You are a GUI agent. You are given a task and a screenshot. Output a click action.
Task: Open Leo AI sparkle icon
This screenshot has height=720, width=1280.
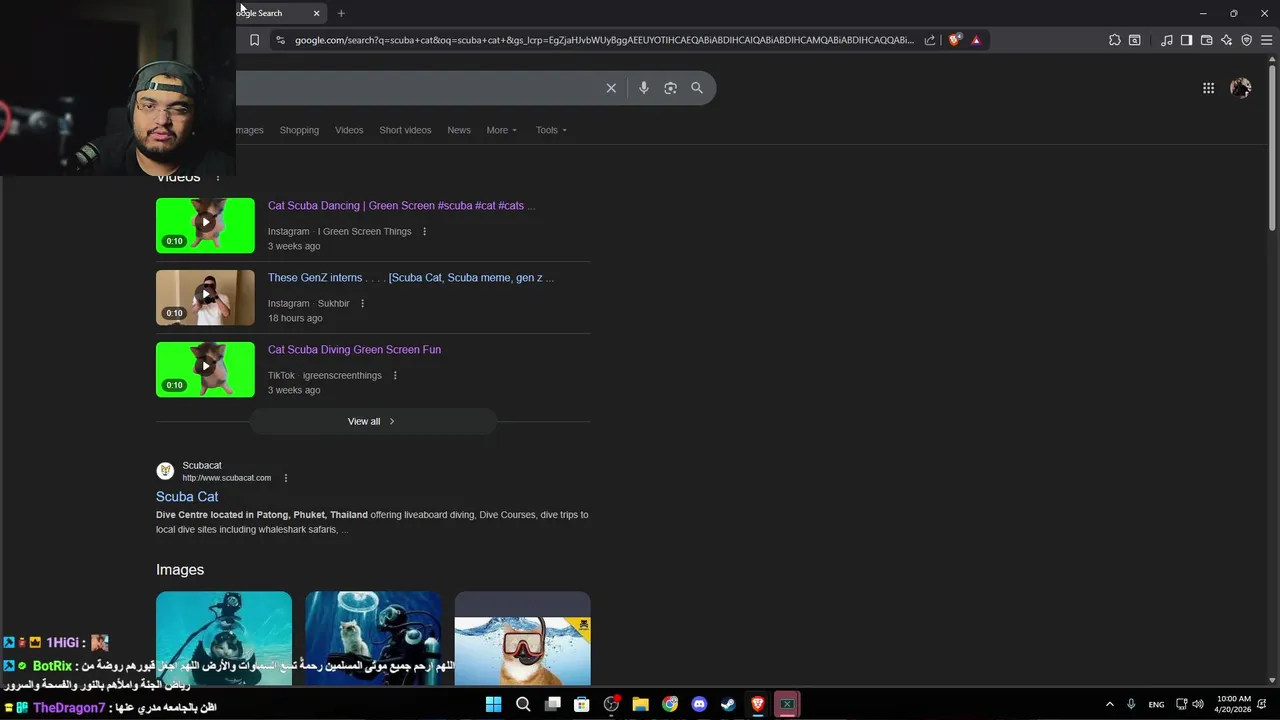coord(1227,40)
